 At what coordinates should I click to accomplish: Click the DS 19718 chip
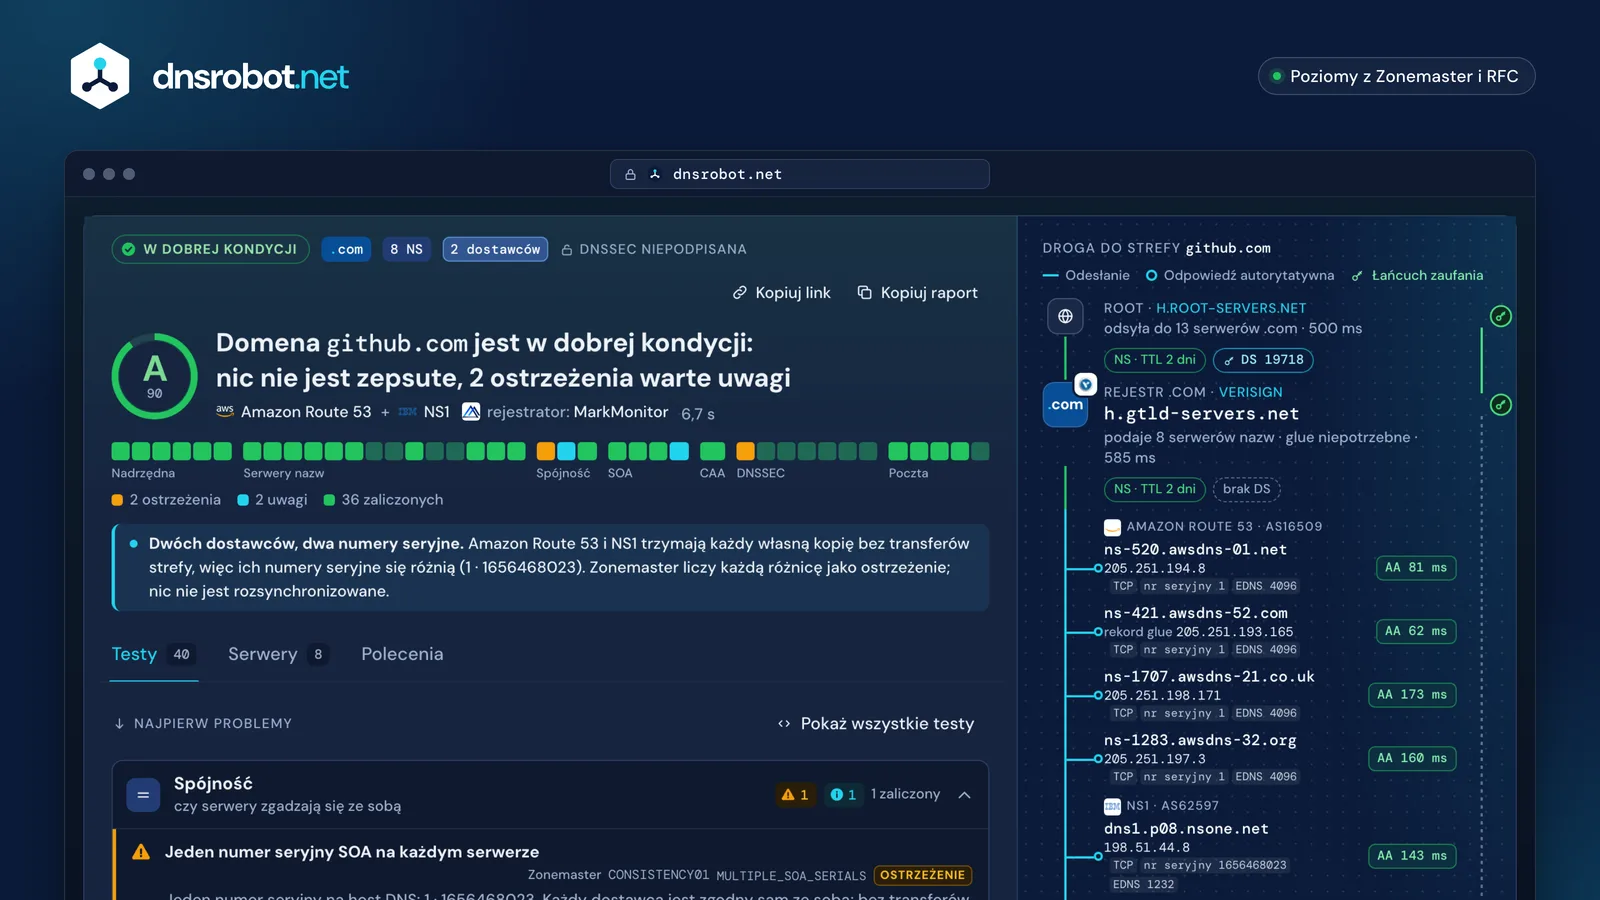1263,360
